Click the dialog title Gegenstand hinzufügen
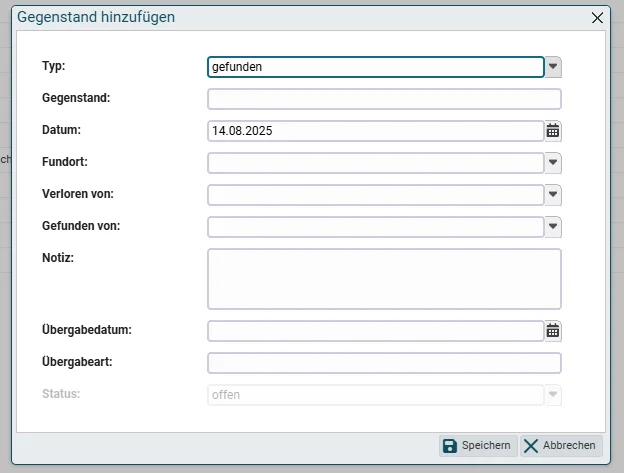 (96, 17)
